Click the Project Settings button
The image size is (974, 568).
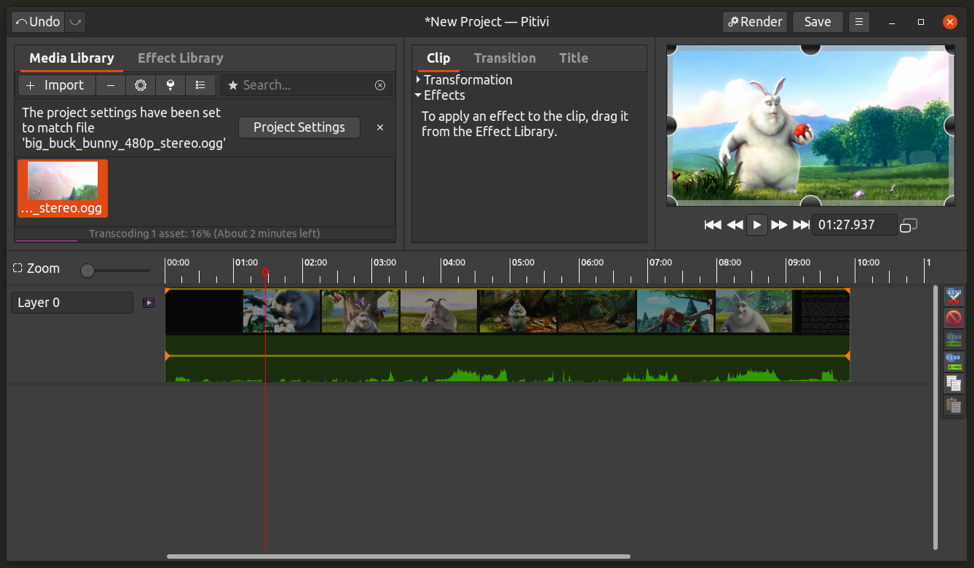(x=299, y=127)
